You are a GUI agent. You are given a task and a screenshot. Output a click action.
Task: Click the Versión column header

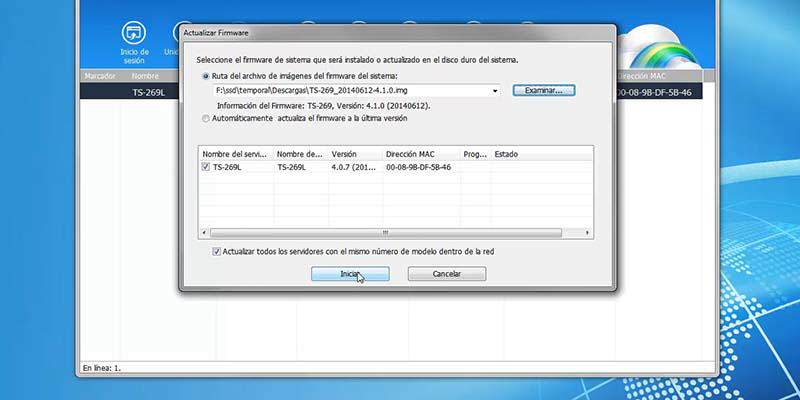356,154
